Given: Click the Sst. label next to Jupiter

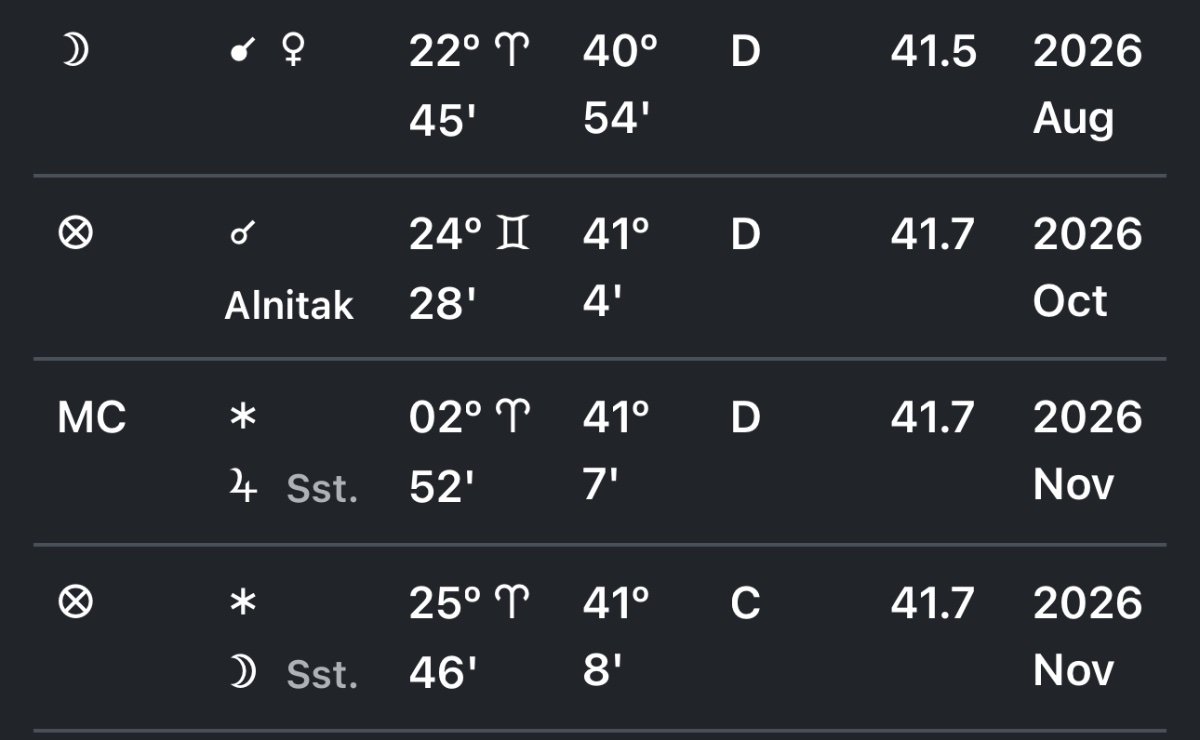Looking at the screenshot, I should tap(322, 490).
